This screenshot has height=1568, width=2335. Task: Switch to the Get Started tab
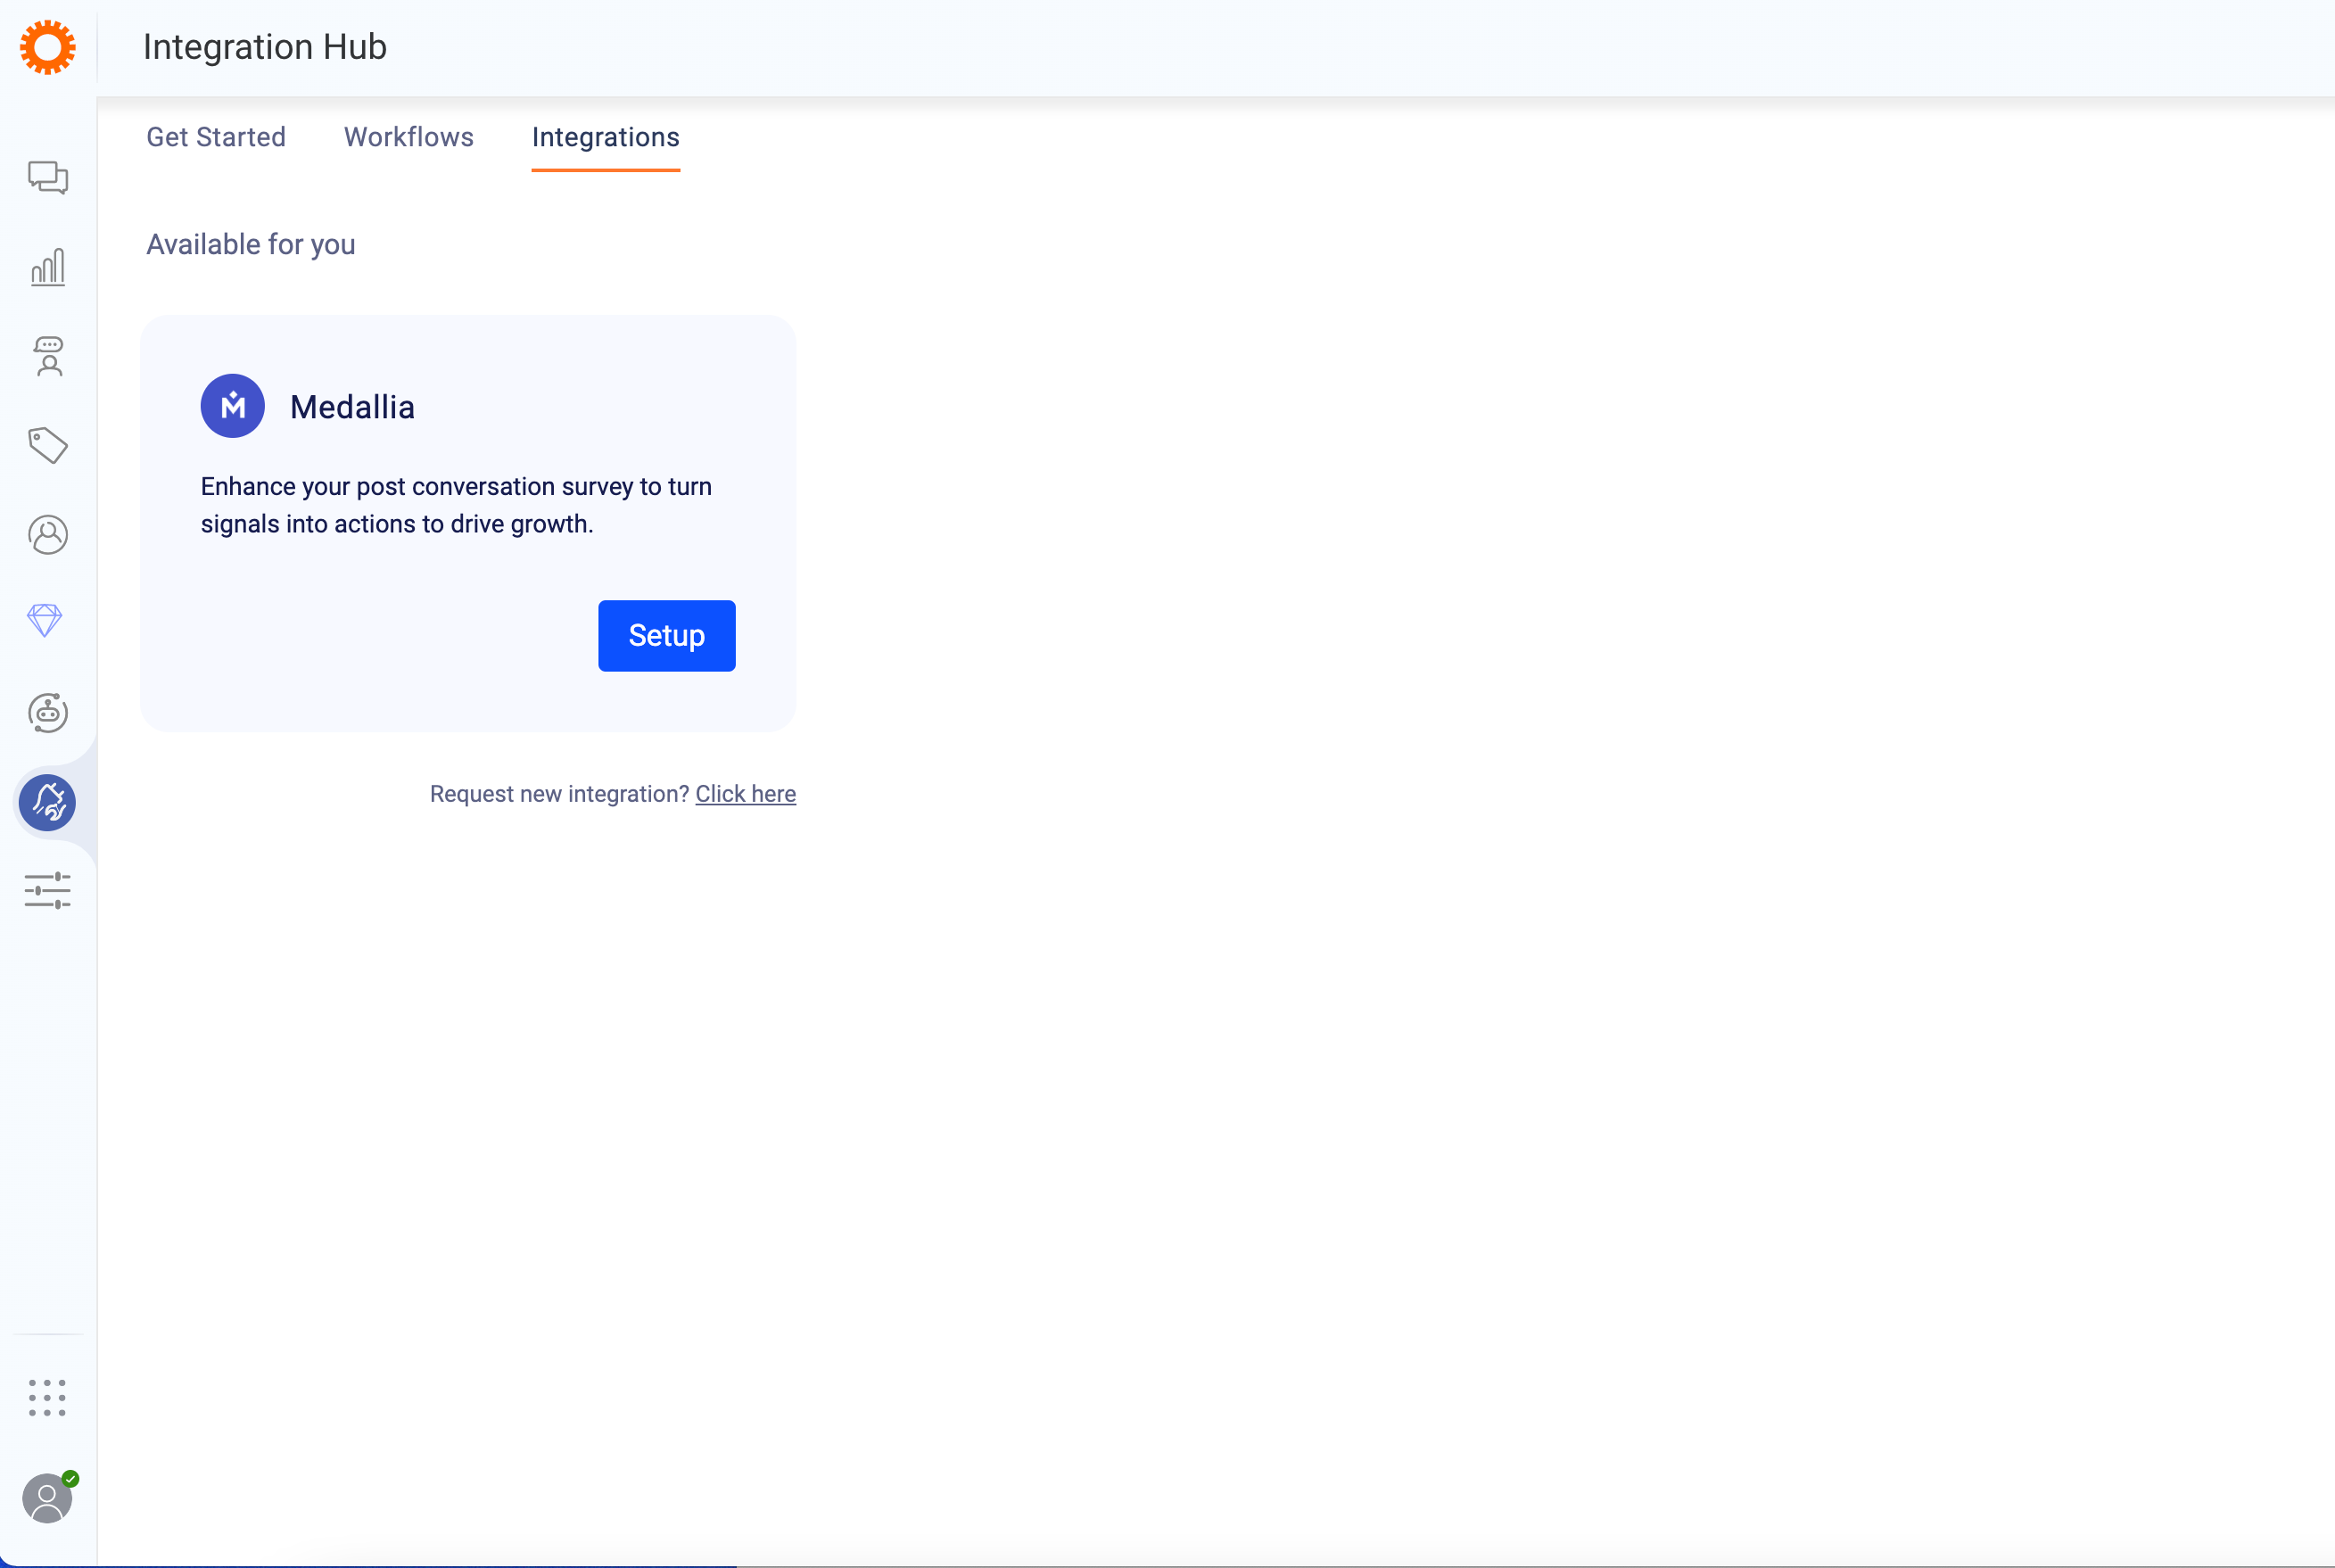(x=216, y=137)
